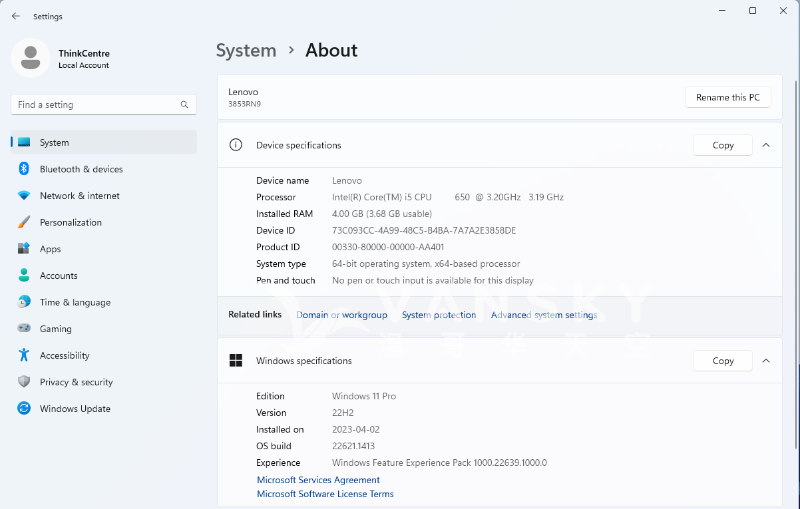Open System protection link
800x509 pixels.
coord(439,315)
